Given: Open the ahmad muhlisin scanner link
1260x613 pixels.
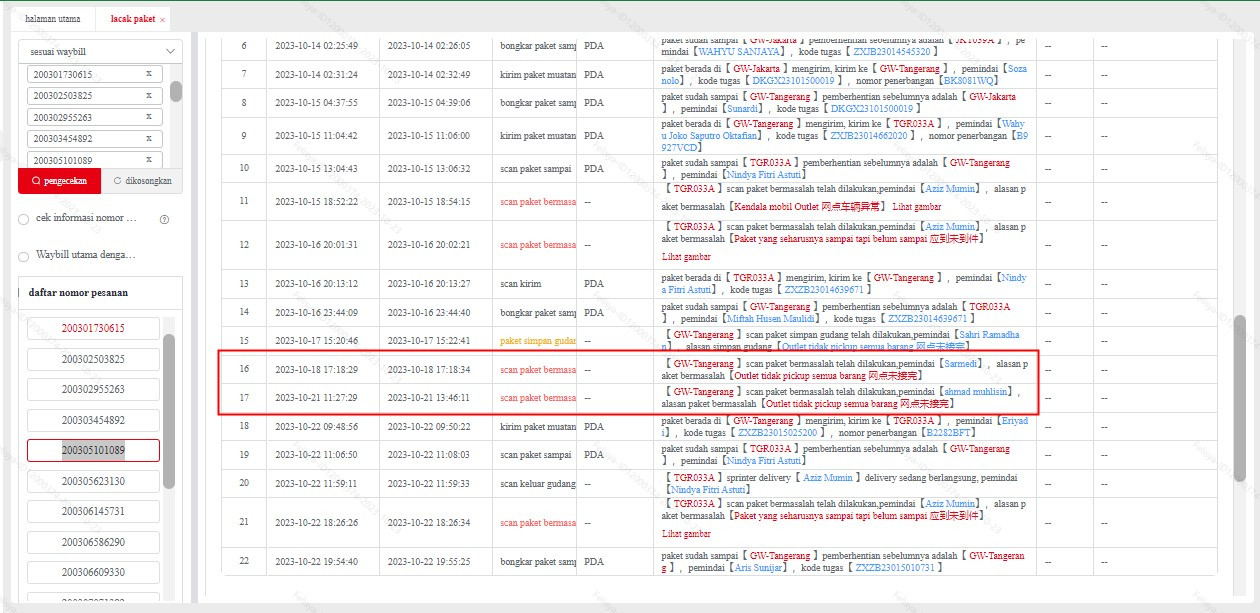Looking at the screenshot, I should (976, 392).
